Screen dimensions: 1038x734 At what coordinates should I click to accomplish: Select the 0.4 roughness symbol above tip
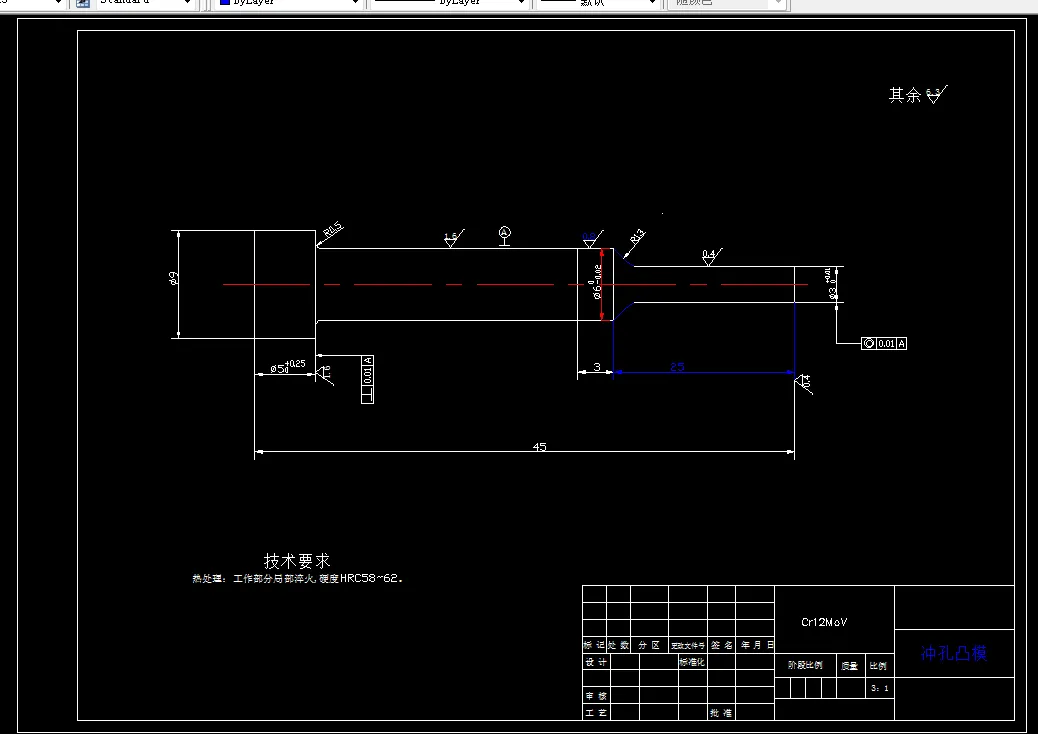pos(711,257)
